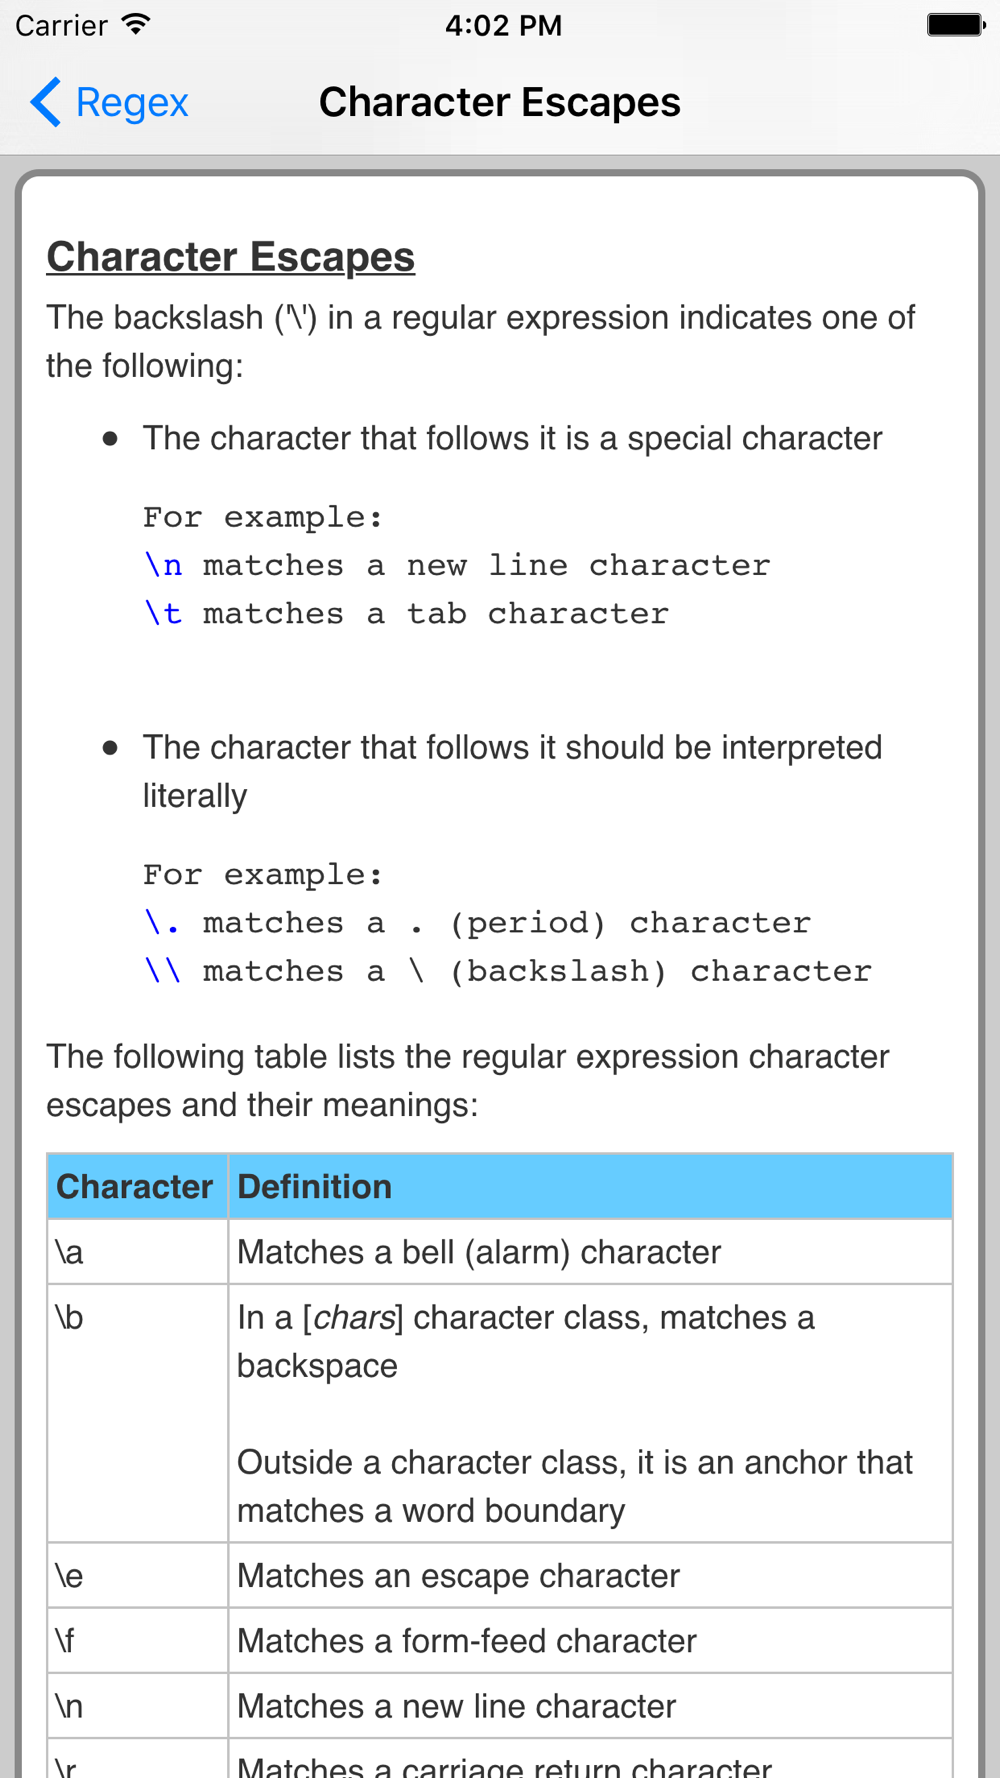The width and height of the screenshot is (1000, 1778).
Task: Tap the Wi-Fi status icon
Action: [136, 25]
